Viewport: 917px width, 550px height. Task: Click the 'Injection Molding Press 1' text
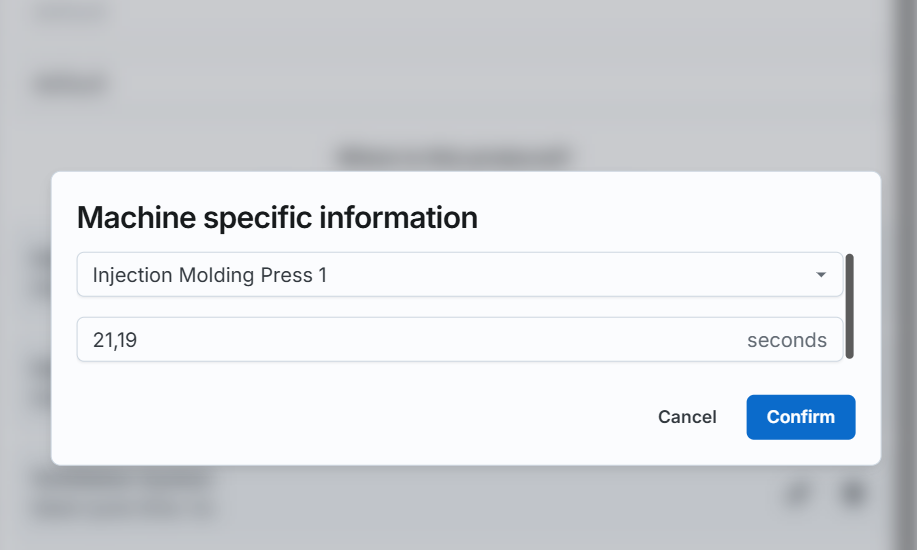pos(209,275)
